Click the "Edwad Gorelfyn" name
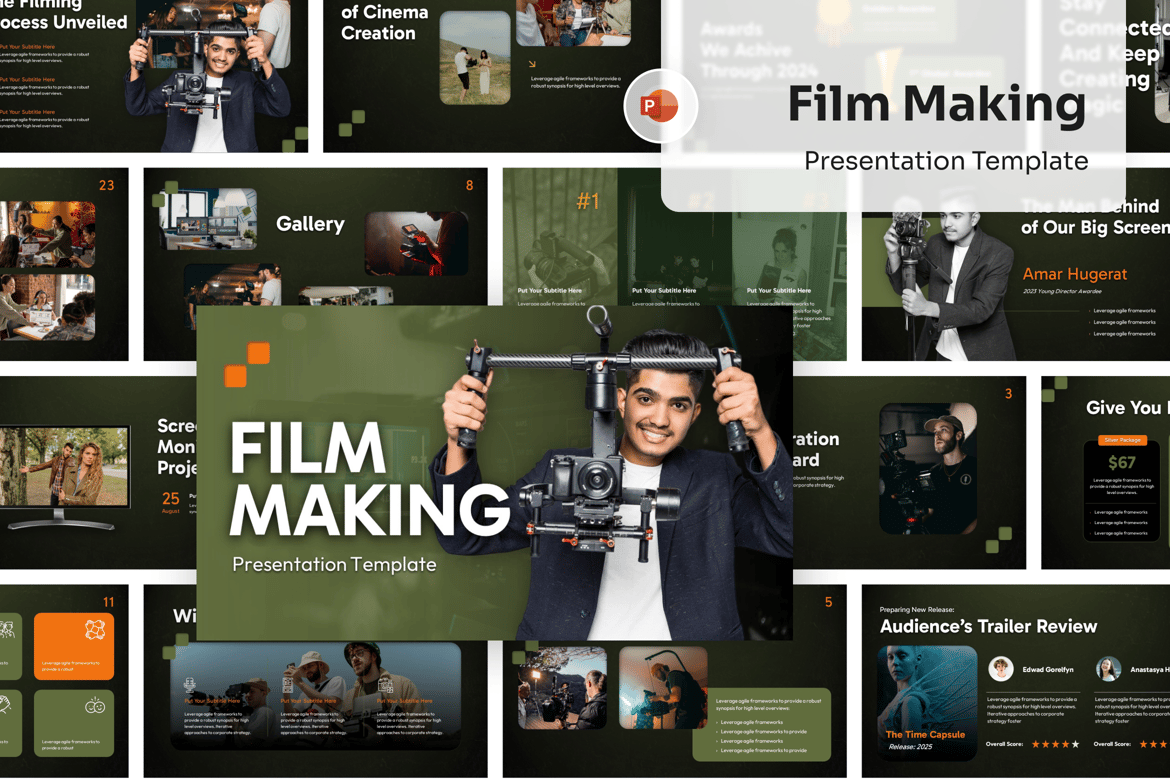The height and width of the screenshot is (780, 1170). [x=1048, y=670]
